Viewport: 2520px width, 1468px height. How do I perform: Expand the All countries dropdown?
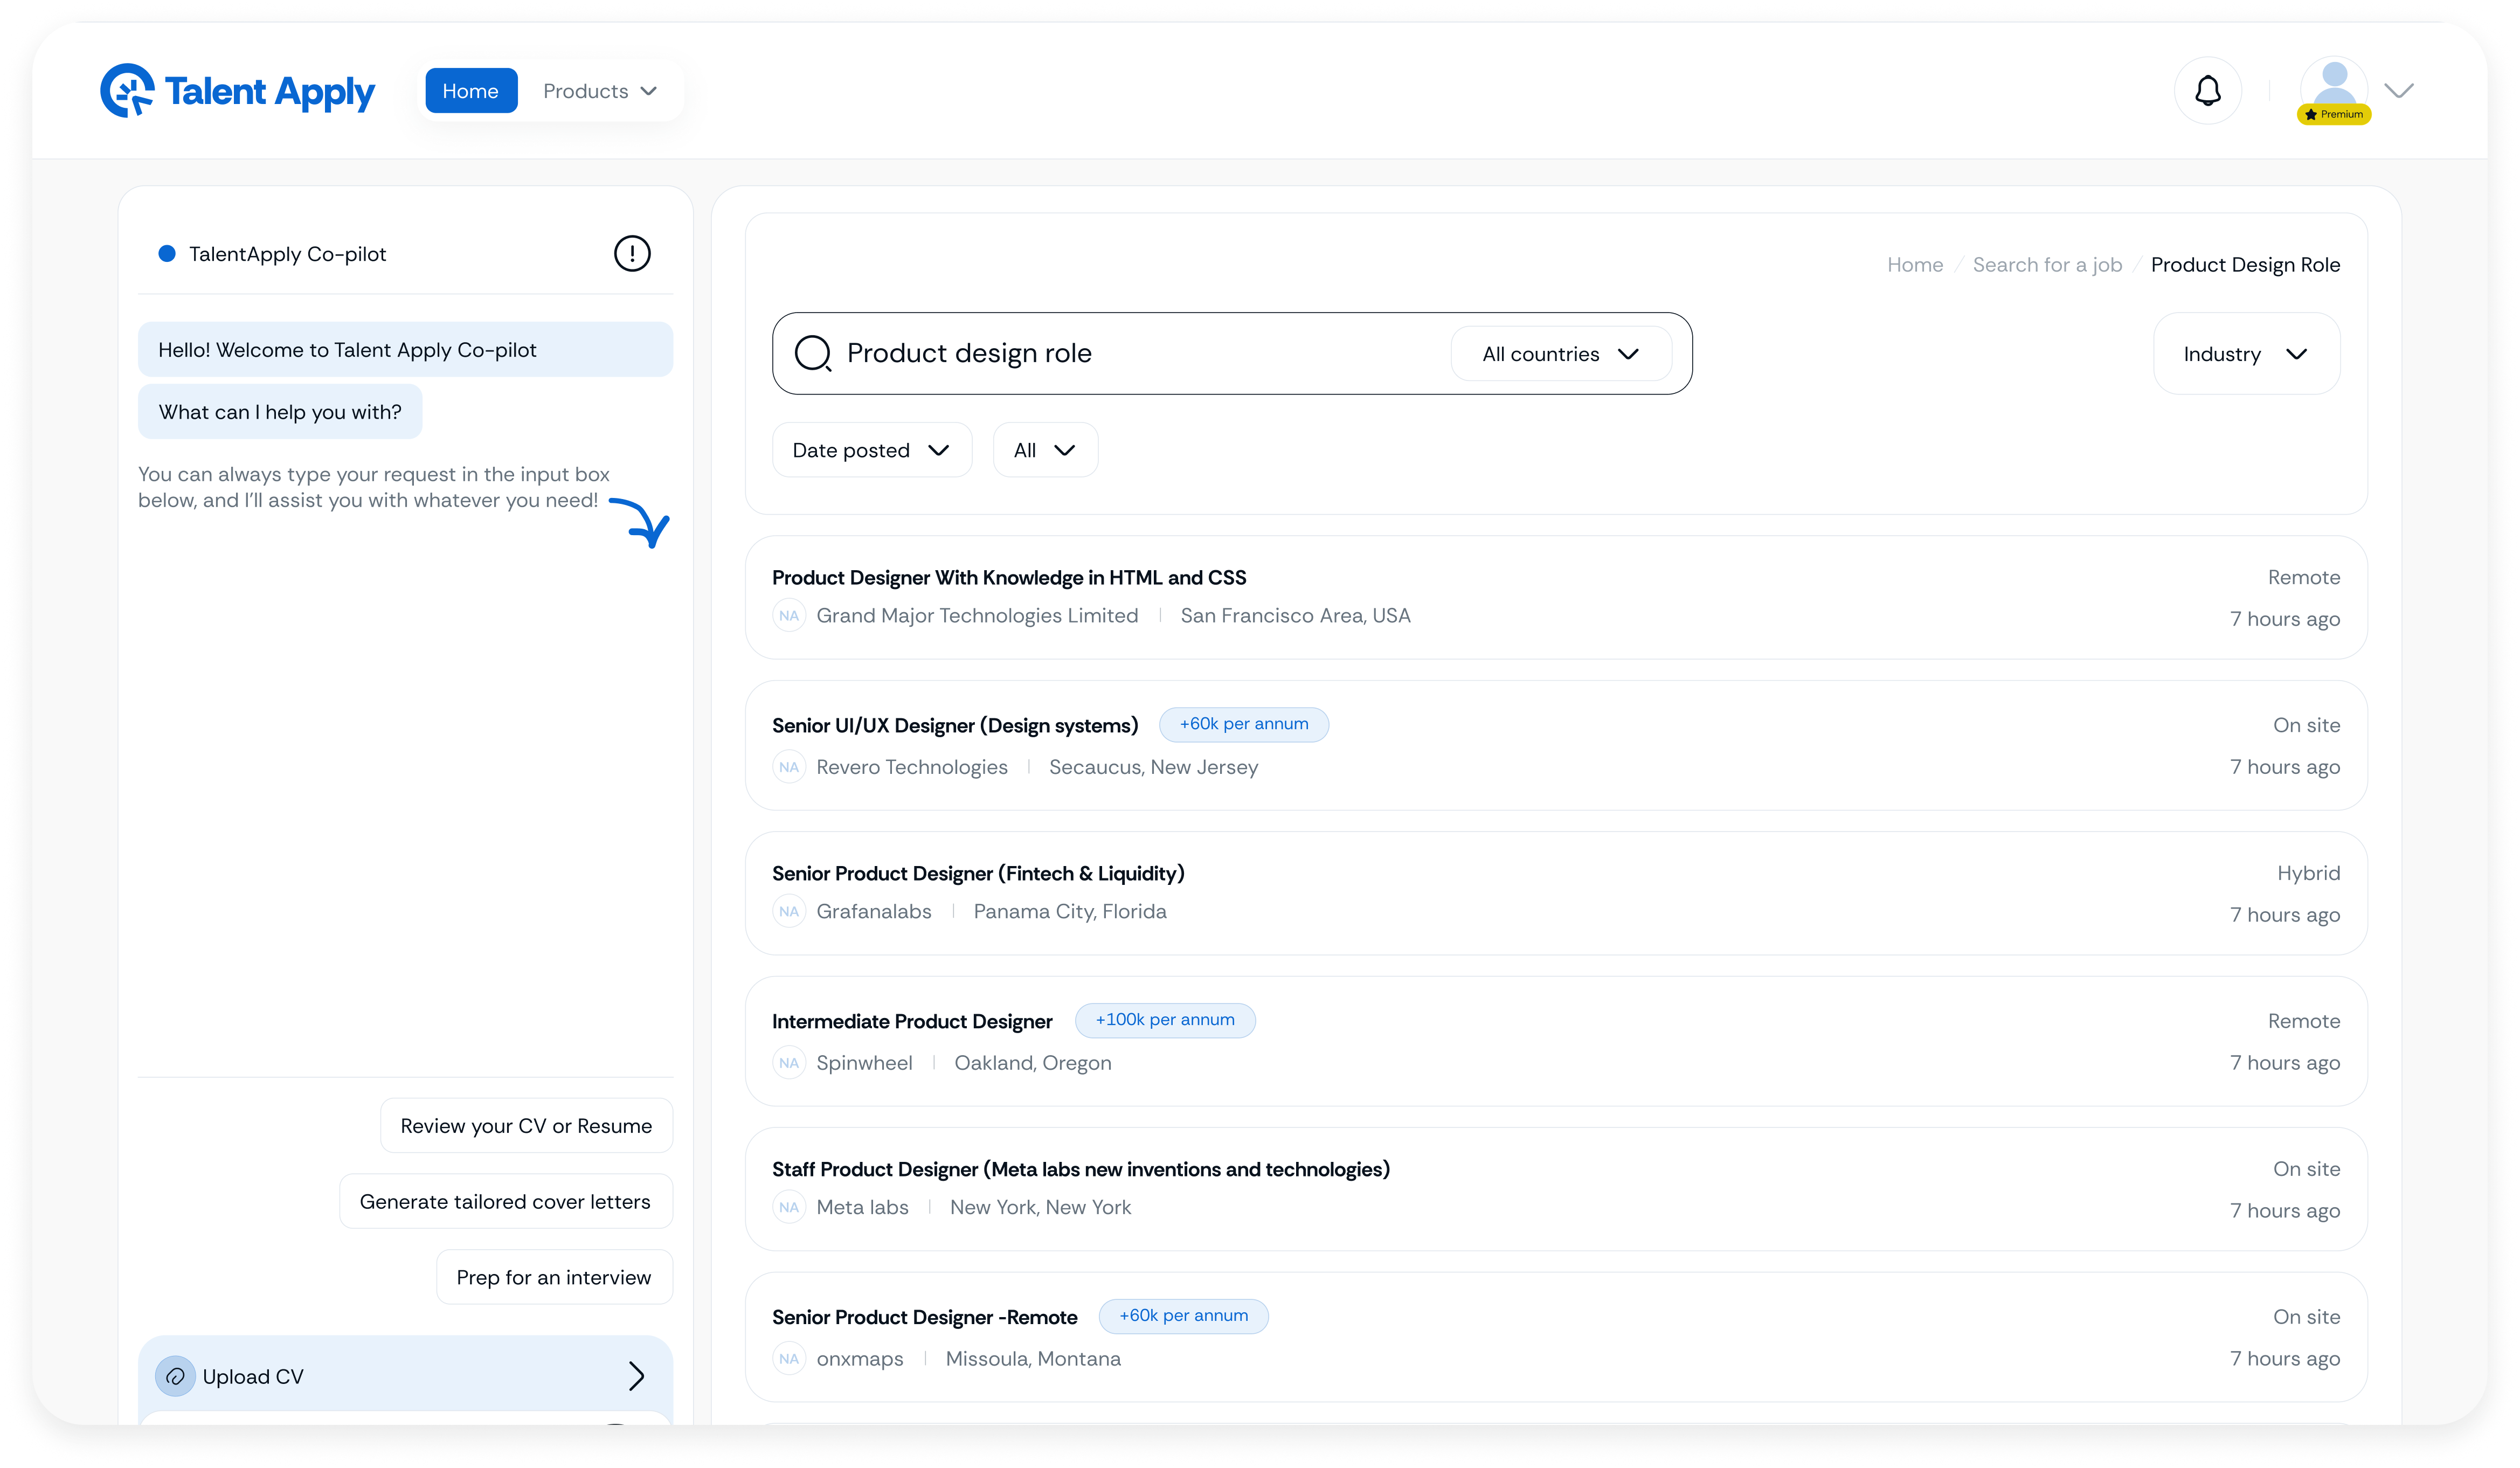click(x=1560, y=354)
